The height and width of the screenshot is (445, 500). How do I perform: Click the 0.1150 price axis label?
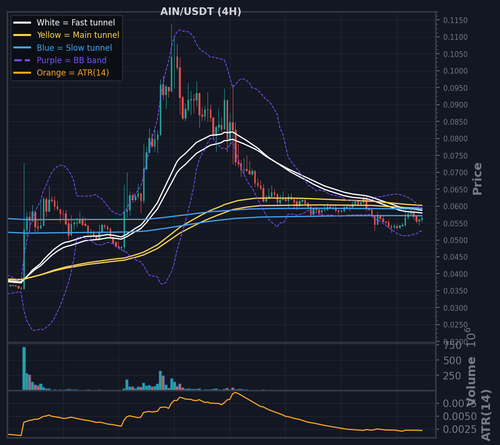click(455, 20)
